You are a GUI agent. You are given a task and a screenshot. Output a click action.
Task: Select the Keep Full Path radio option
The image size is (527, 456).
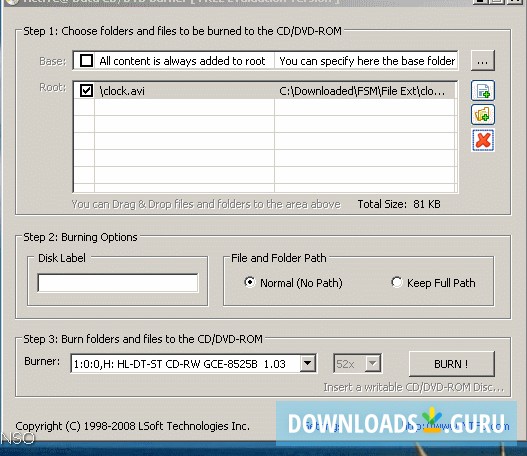click(x=397, y=282)
